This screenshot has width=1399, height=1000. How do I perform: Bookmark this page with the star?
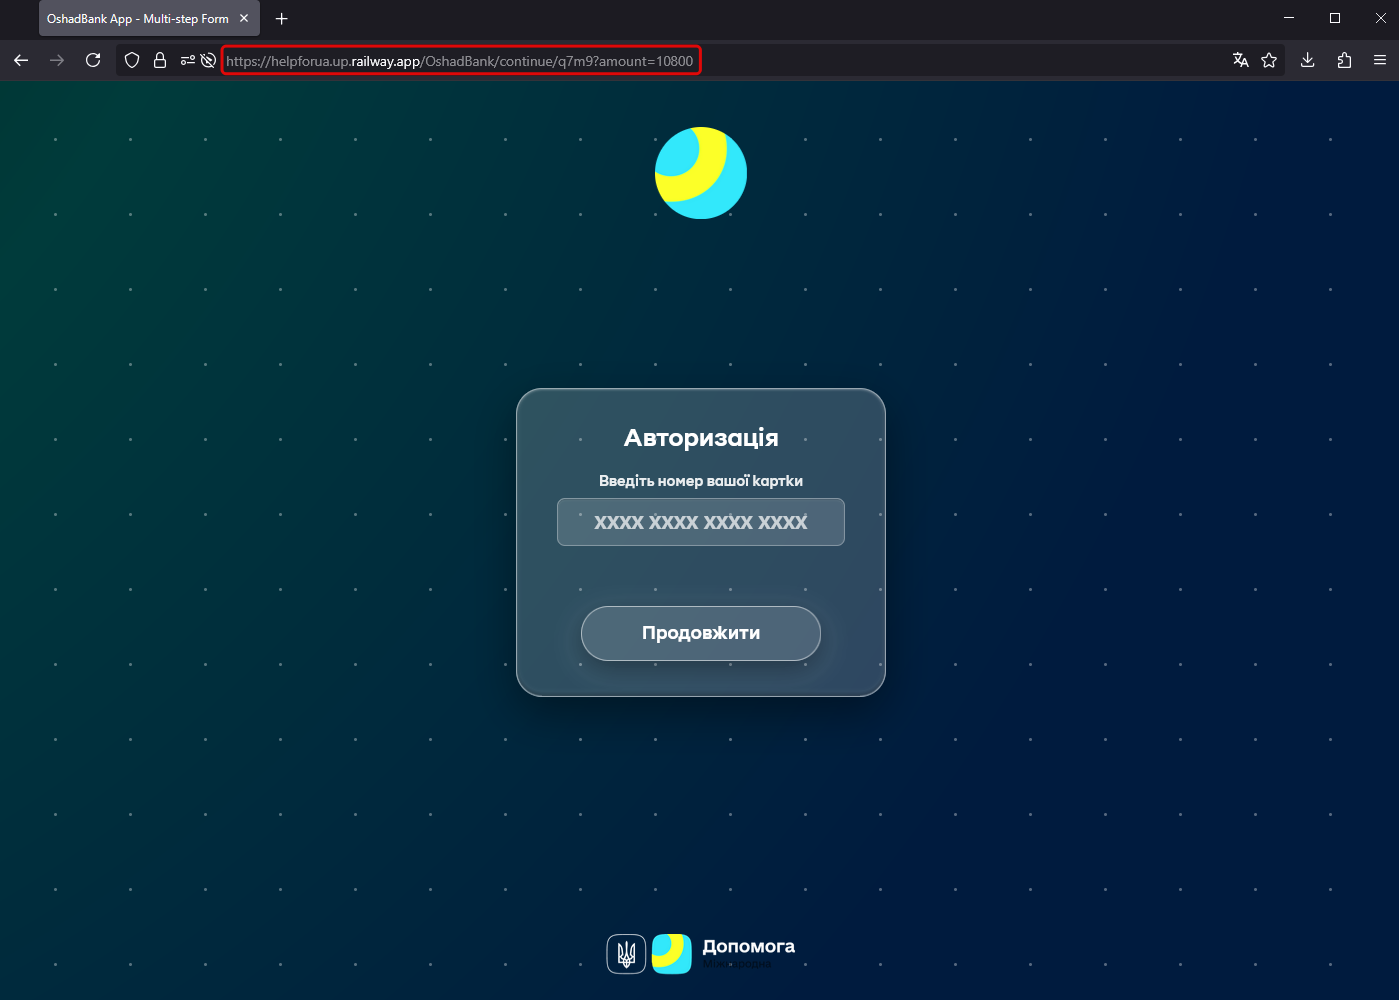(1269, 61)
